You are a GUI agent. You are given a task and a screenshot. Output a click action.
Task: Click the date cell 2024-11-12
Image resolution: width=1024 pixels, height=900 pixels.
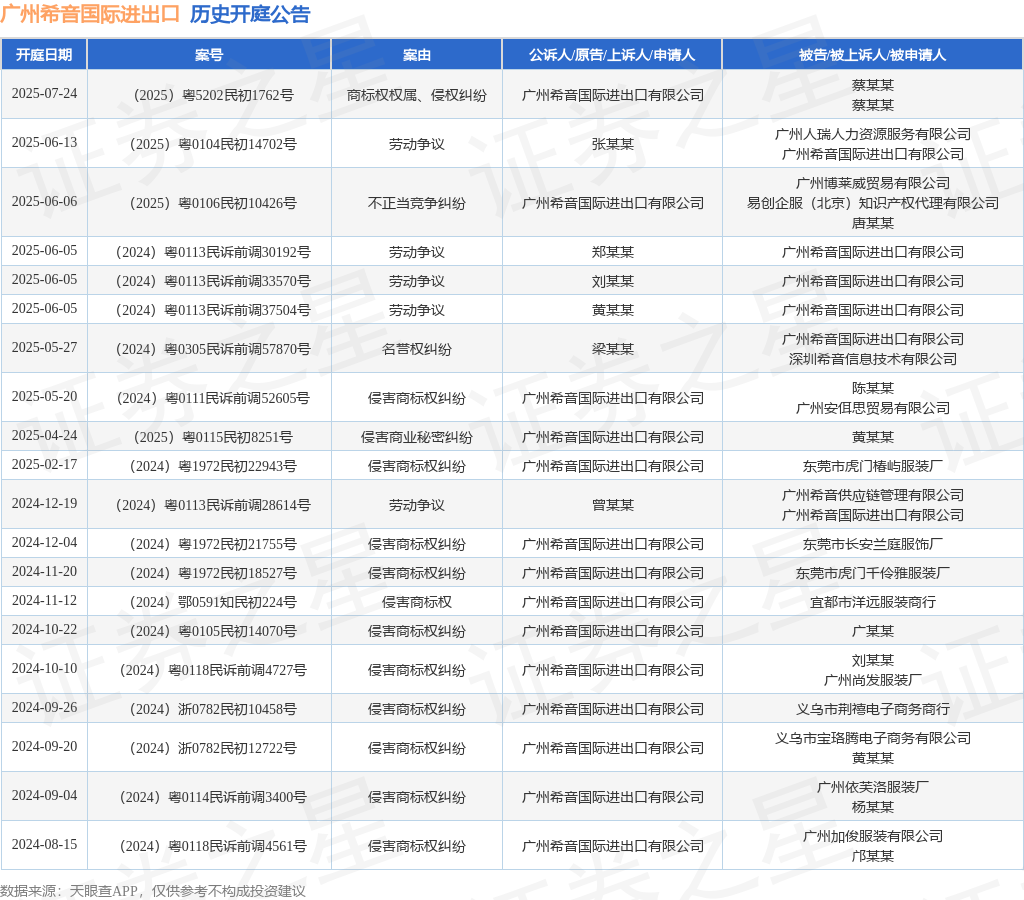point(44,600)
